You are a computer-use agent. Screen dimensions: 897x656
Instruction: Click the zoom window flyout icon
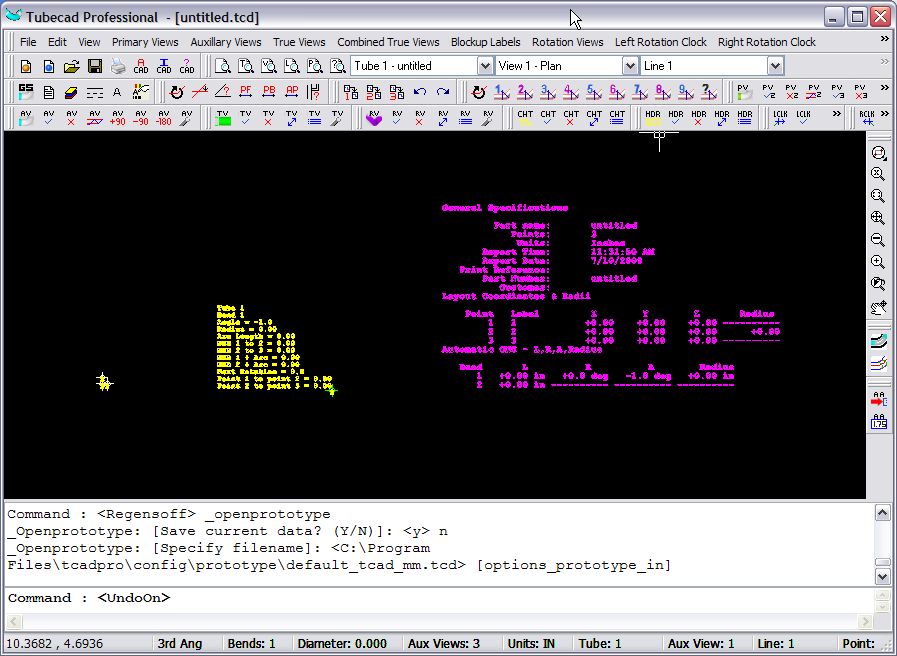pyautogui.click(x=878, y=153)
